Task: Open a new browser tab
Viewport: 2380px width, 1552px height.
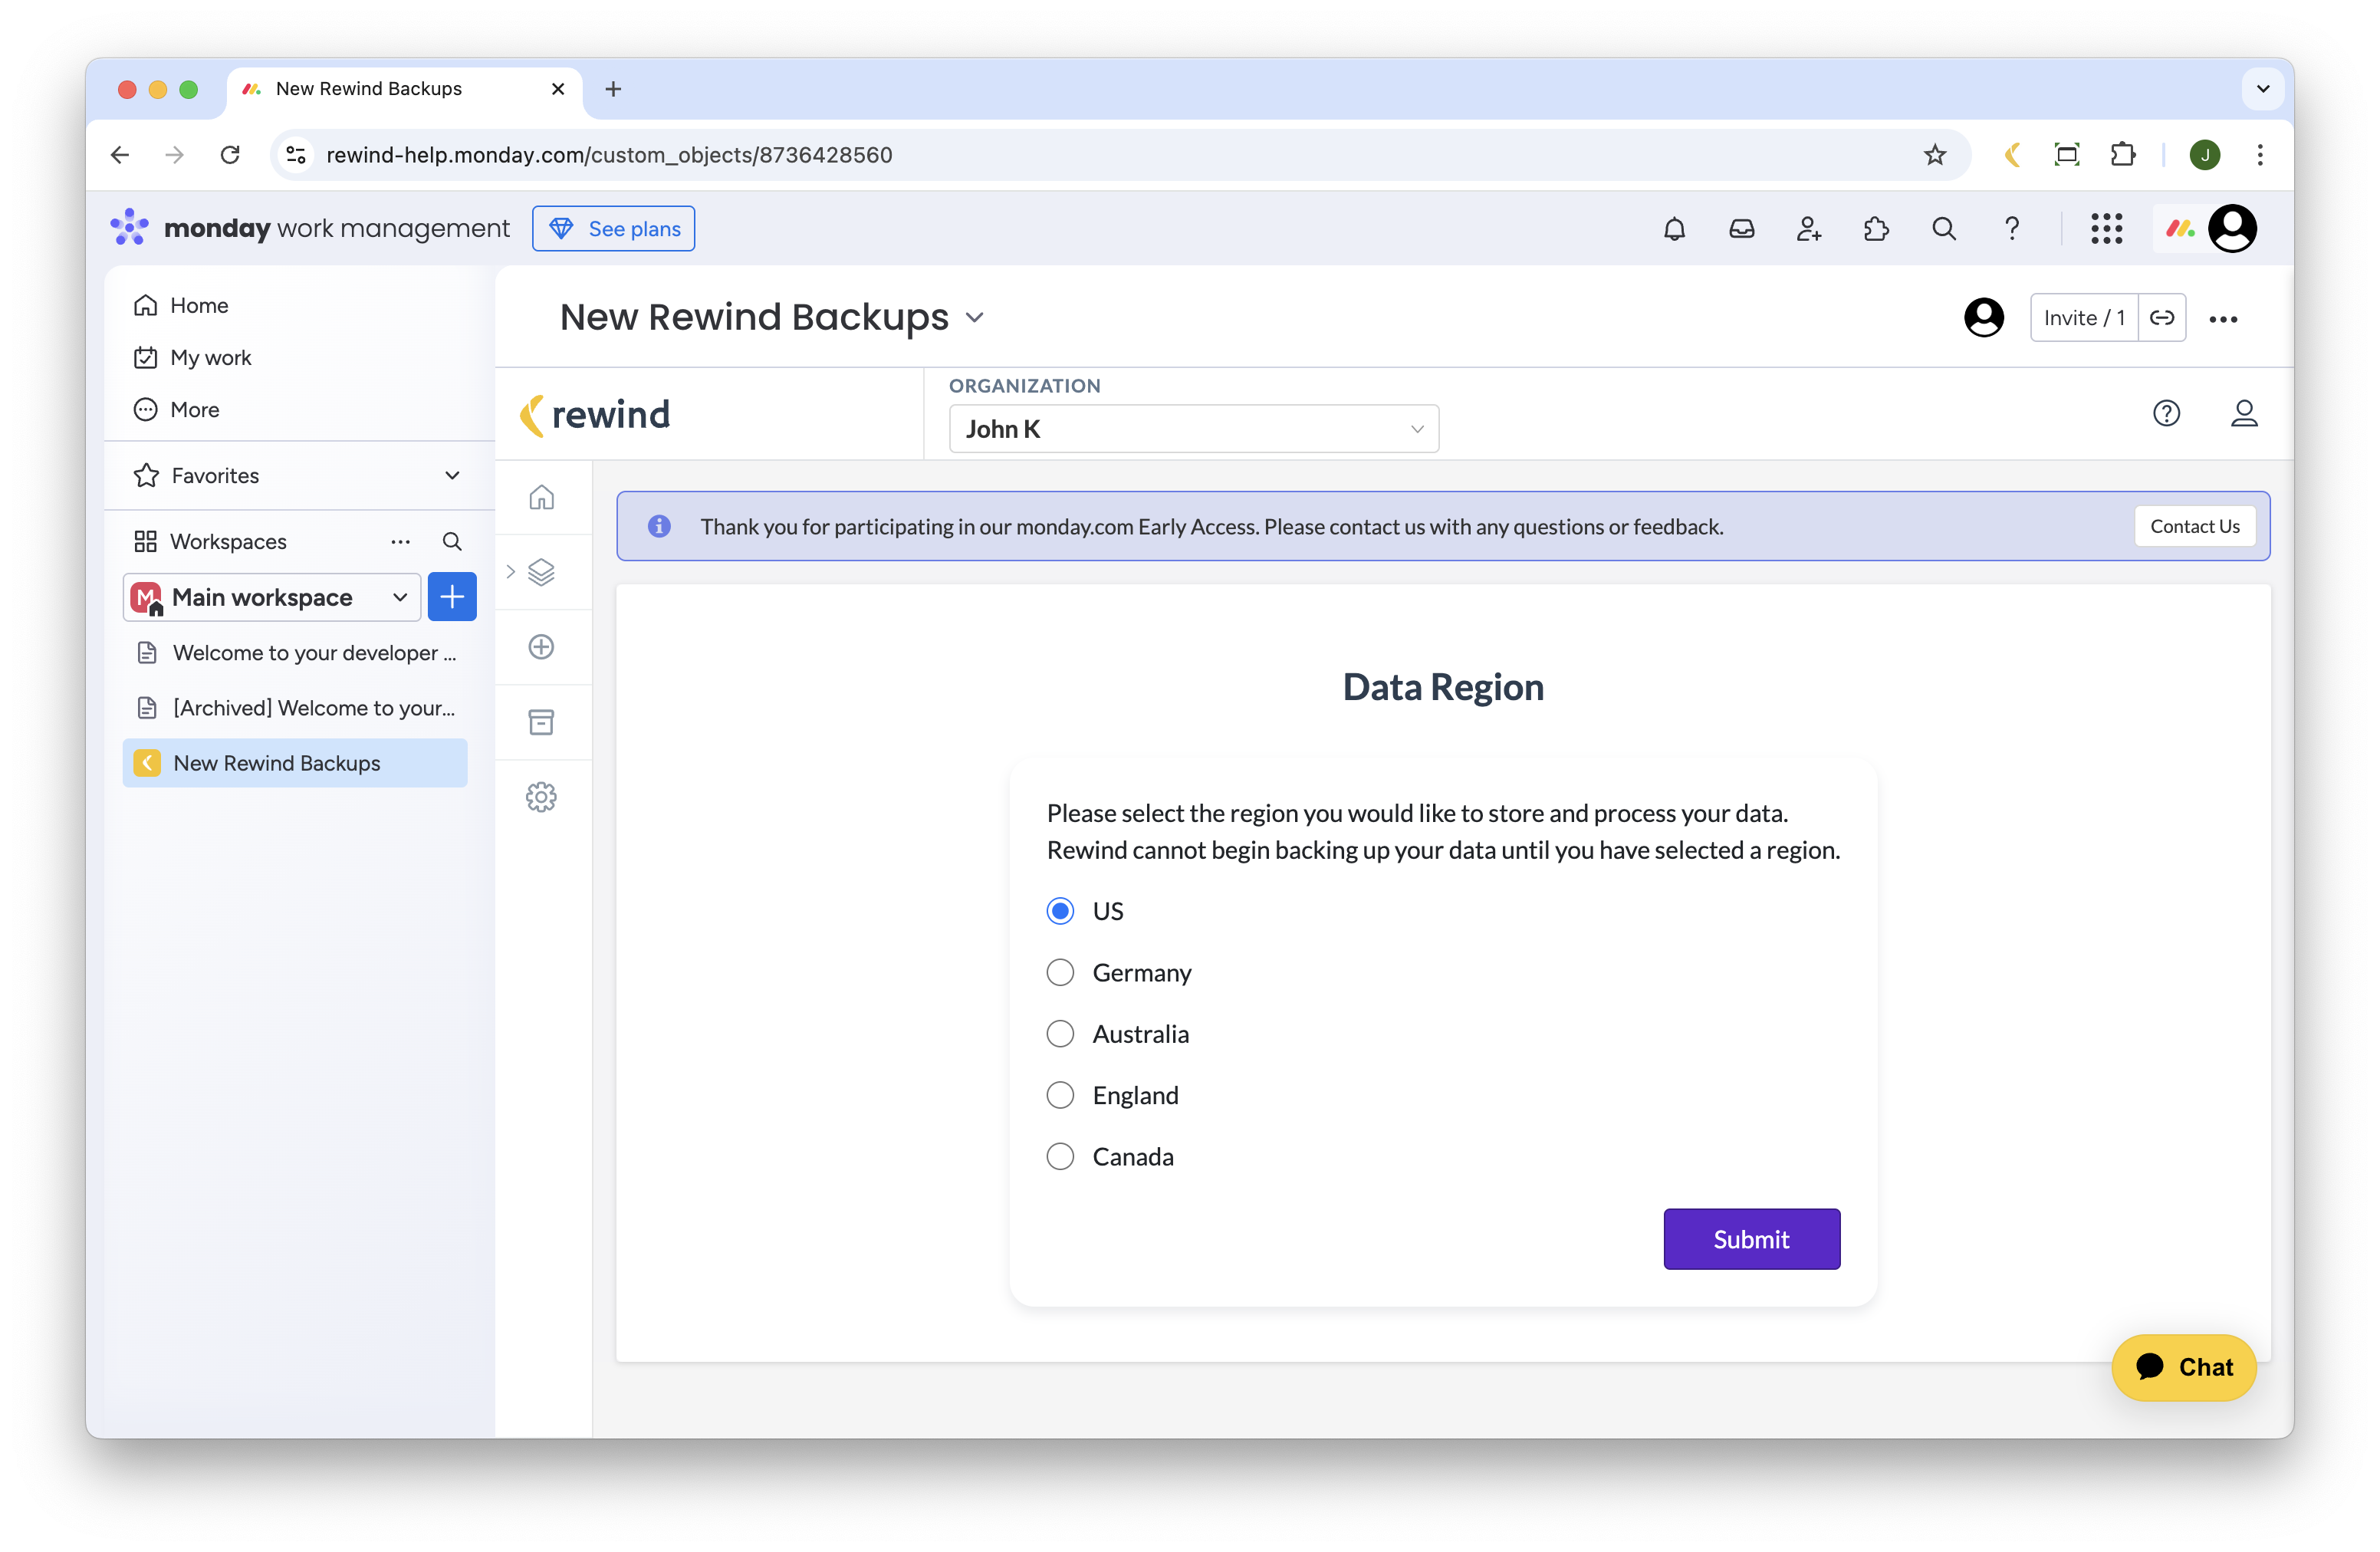Action: pos(613,89)
